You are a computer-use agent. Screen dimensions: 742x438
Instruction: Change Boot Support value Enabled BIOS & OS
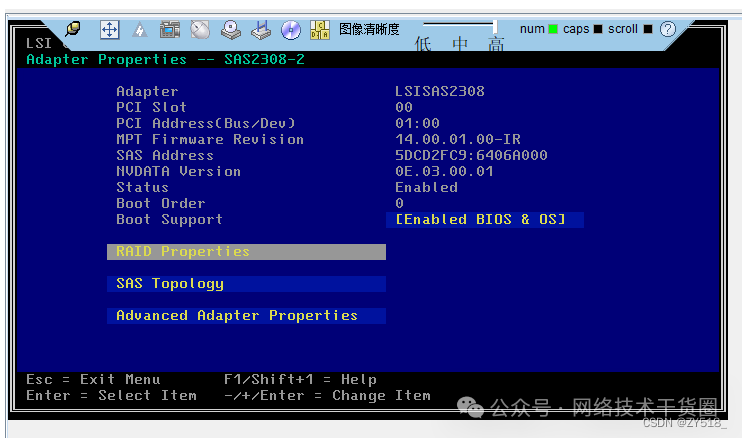click(485, 219)
